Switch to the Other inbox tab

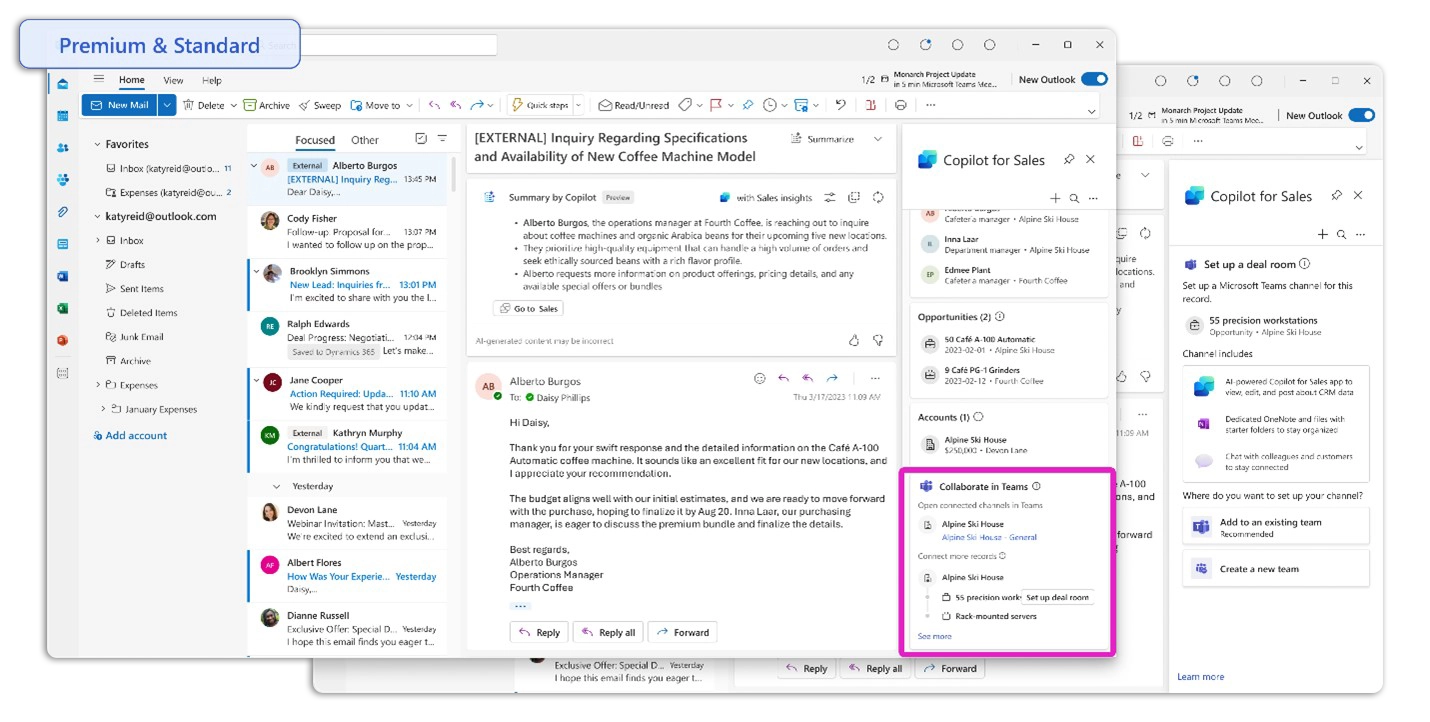click(x=365, y=140)
